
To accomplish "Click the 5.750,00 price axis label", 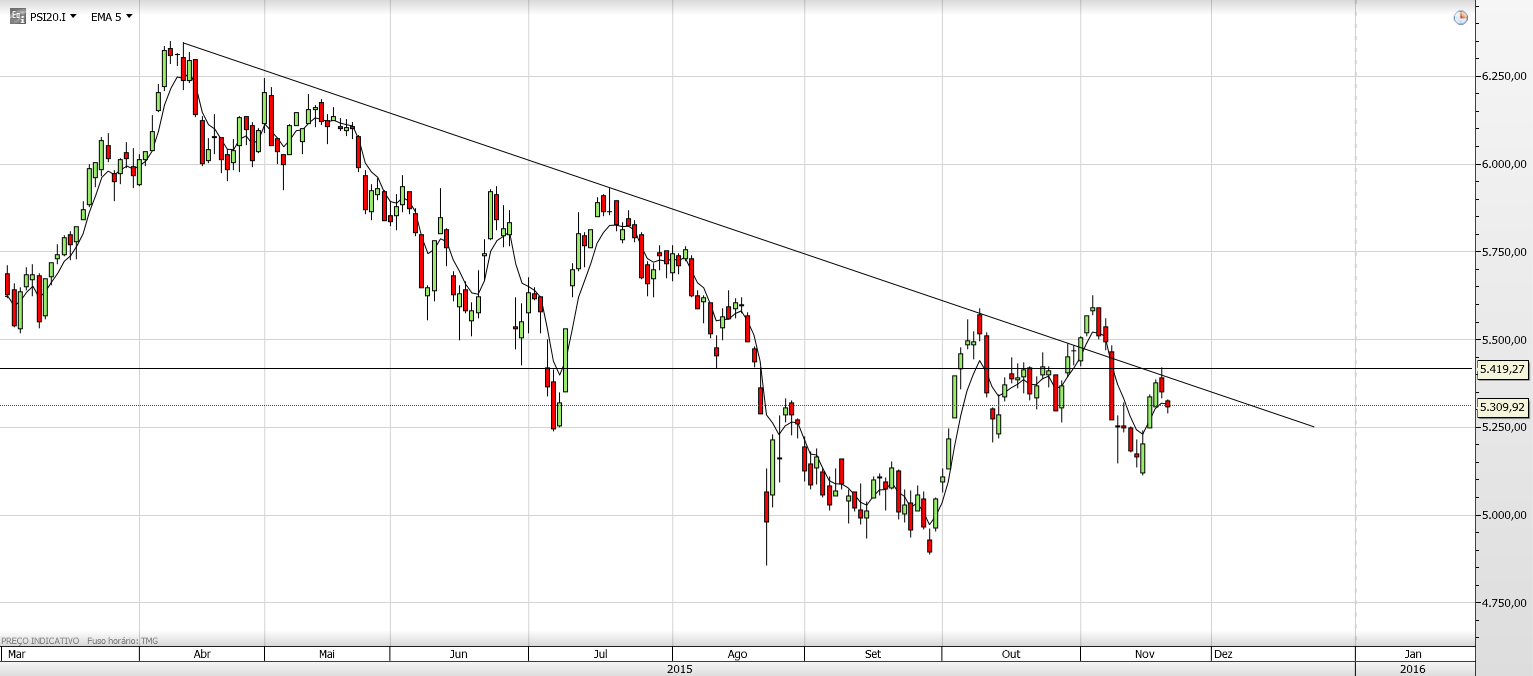I will [x=1504, y=252].
